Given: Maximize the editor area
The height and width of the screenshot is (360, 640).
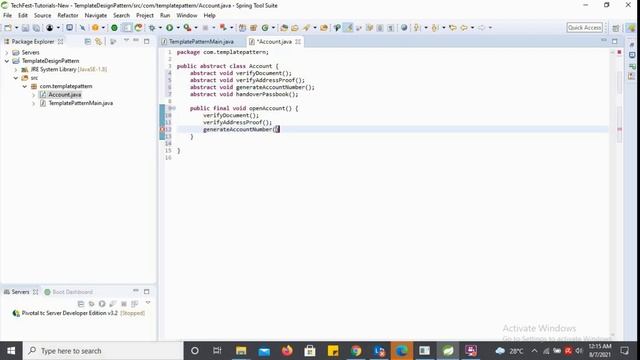Looking at the screenshot, I should [615, 41].
